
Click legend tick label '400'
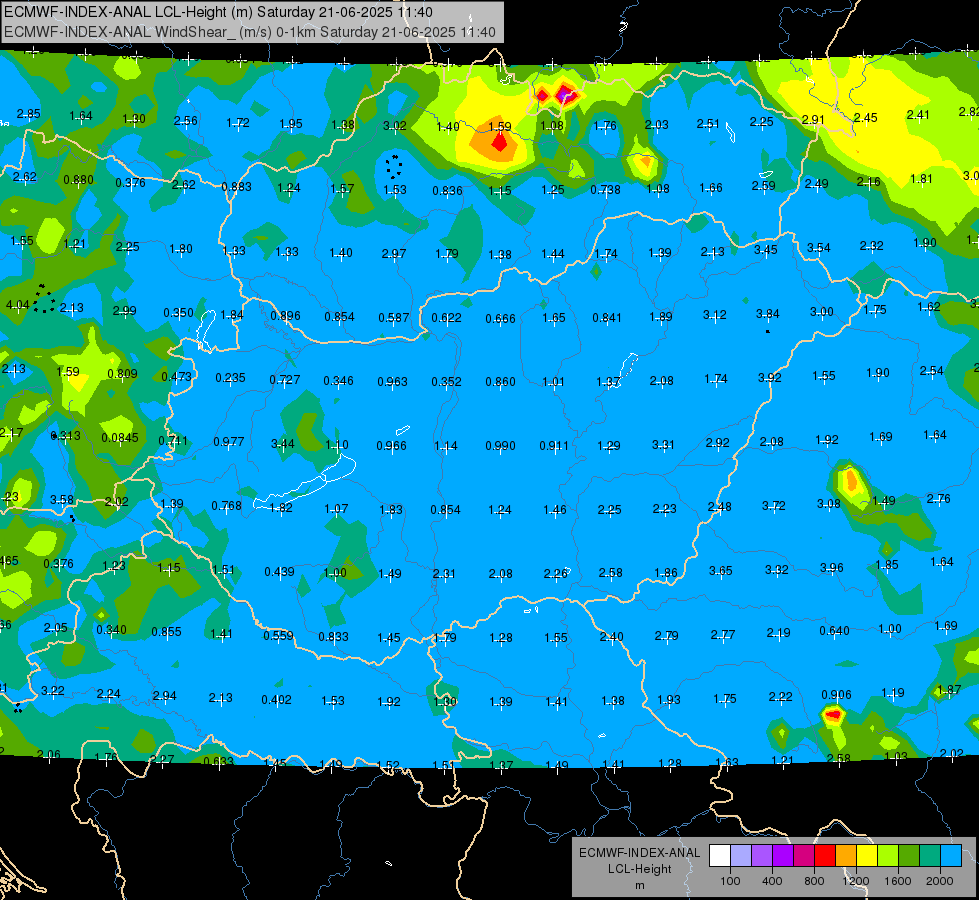pos(772,881)
